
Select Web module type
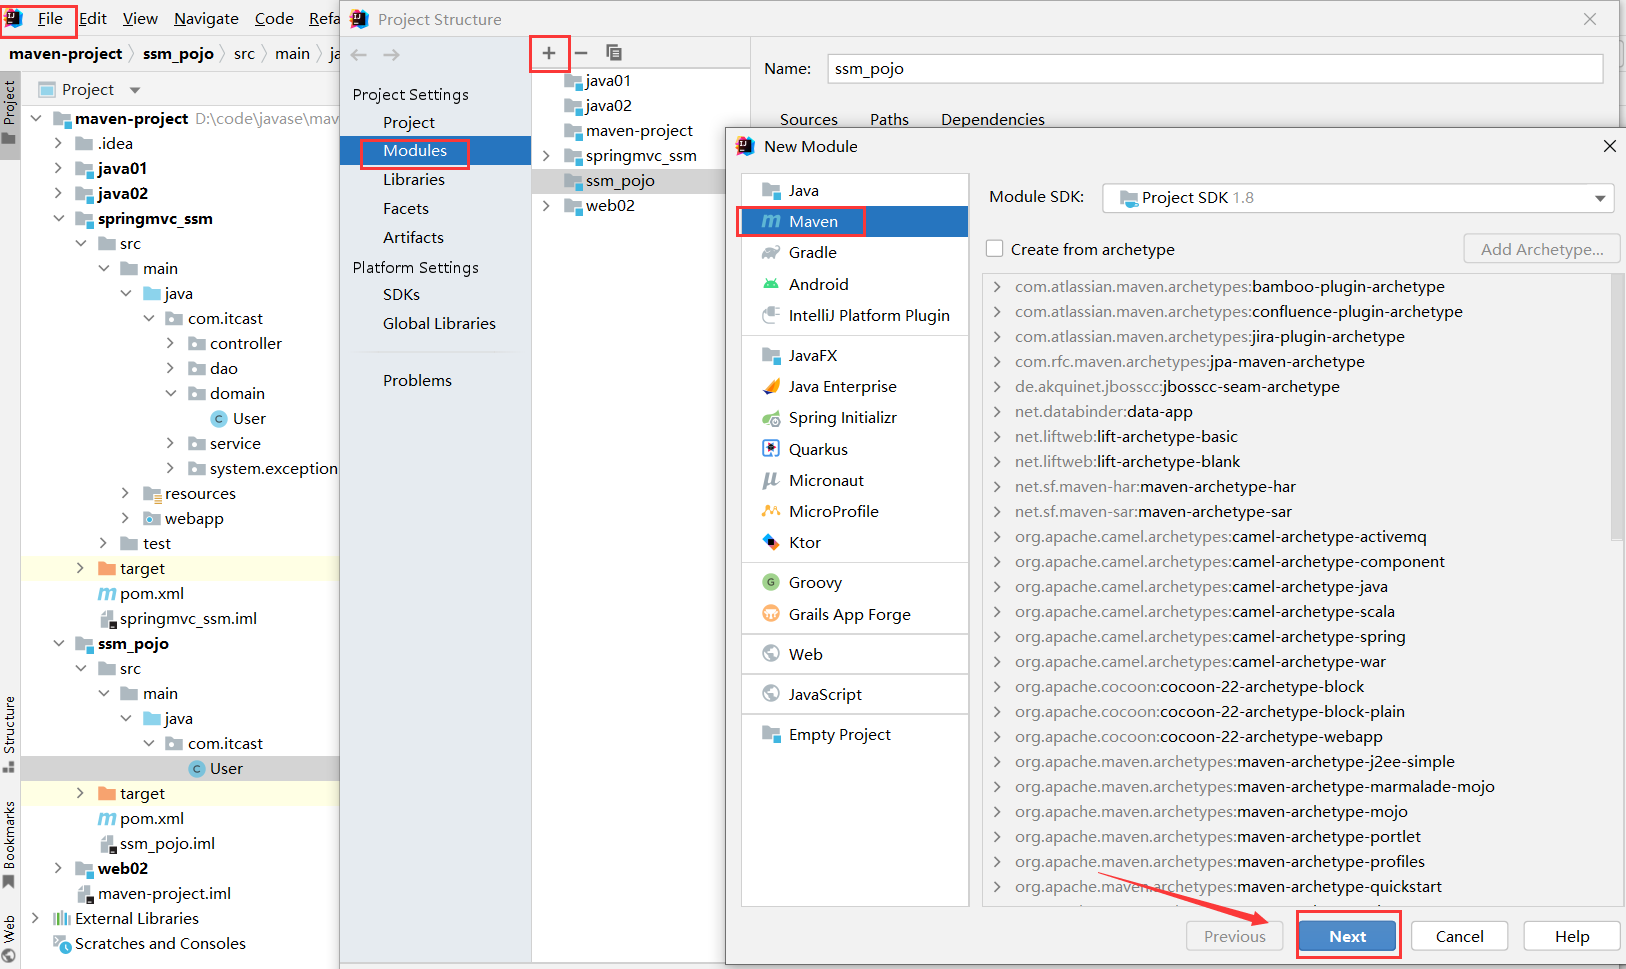[855, 654]
